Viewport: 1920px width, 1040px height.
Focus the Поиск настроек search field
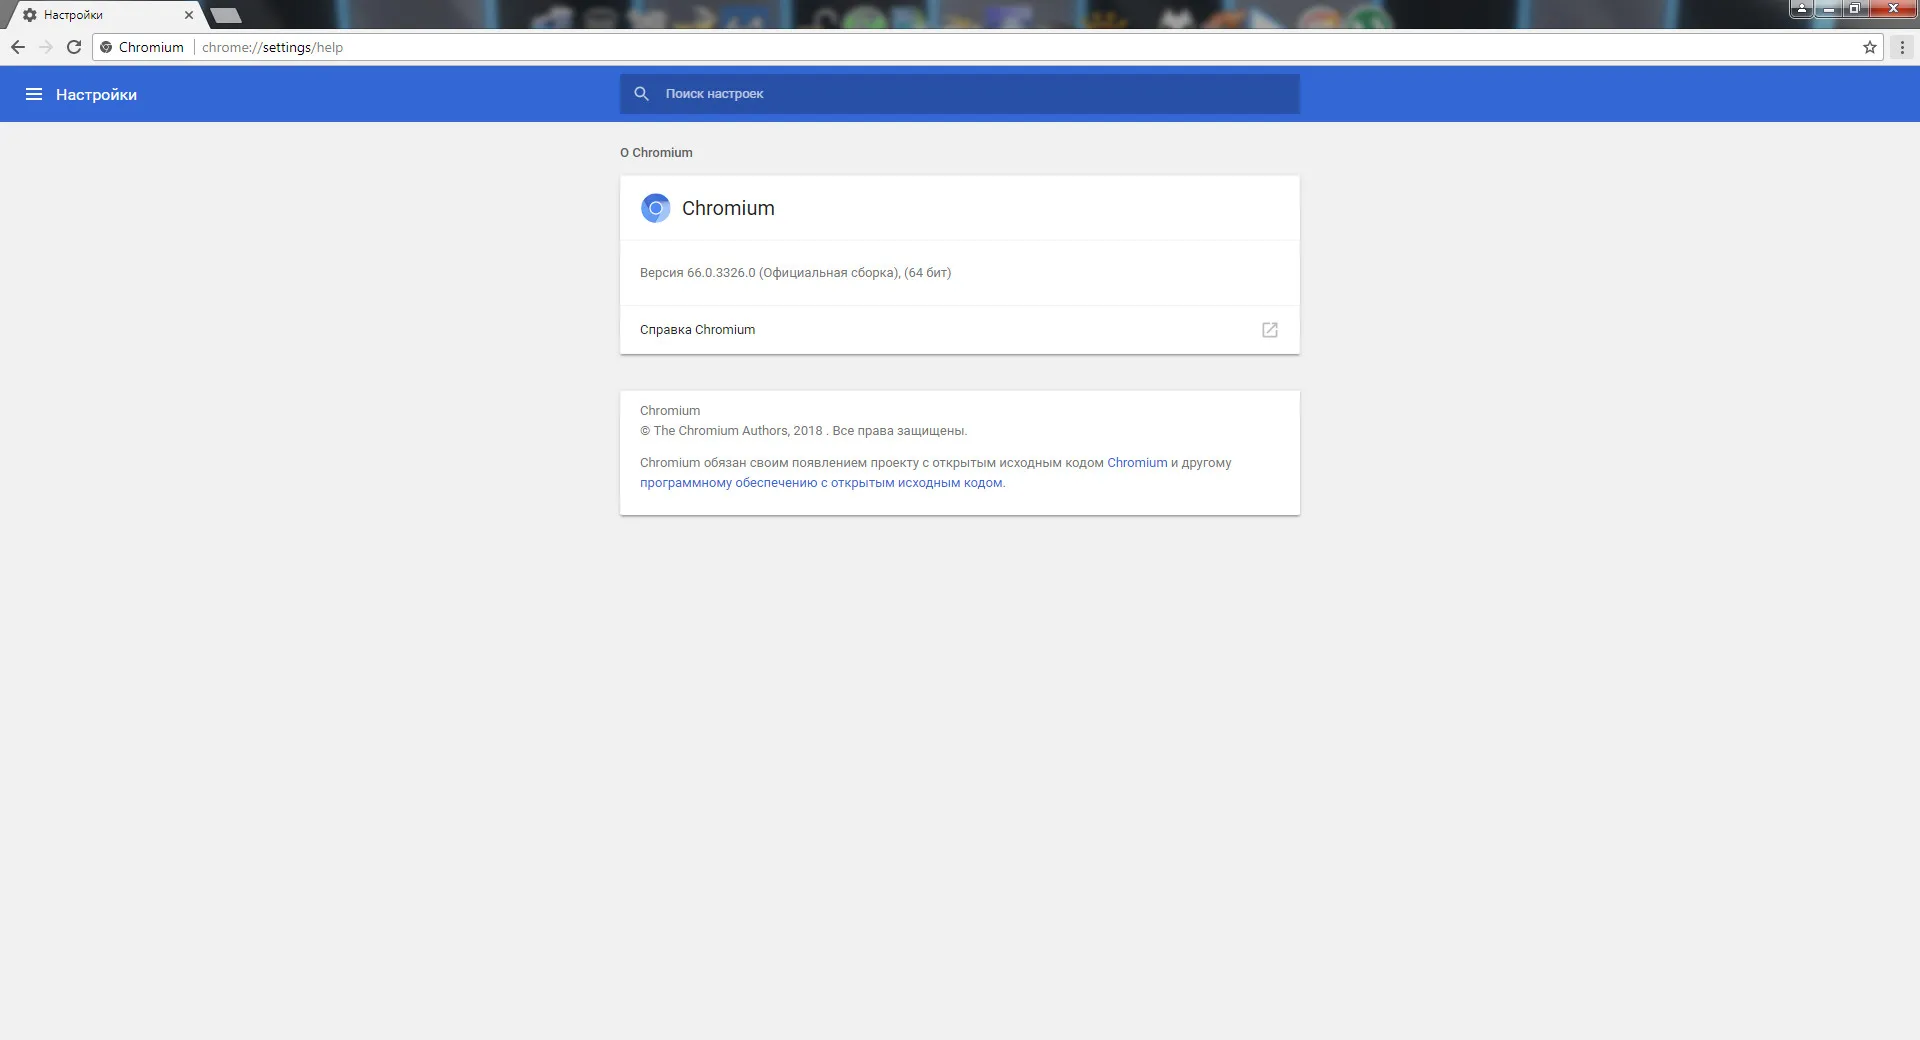pyautogui.click(x=959, y=94)
